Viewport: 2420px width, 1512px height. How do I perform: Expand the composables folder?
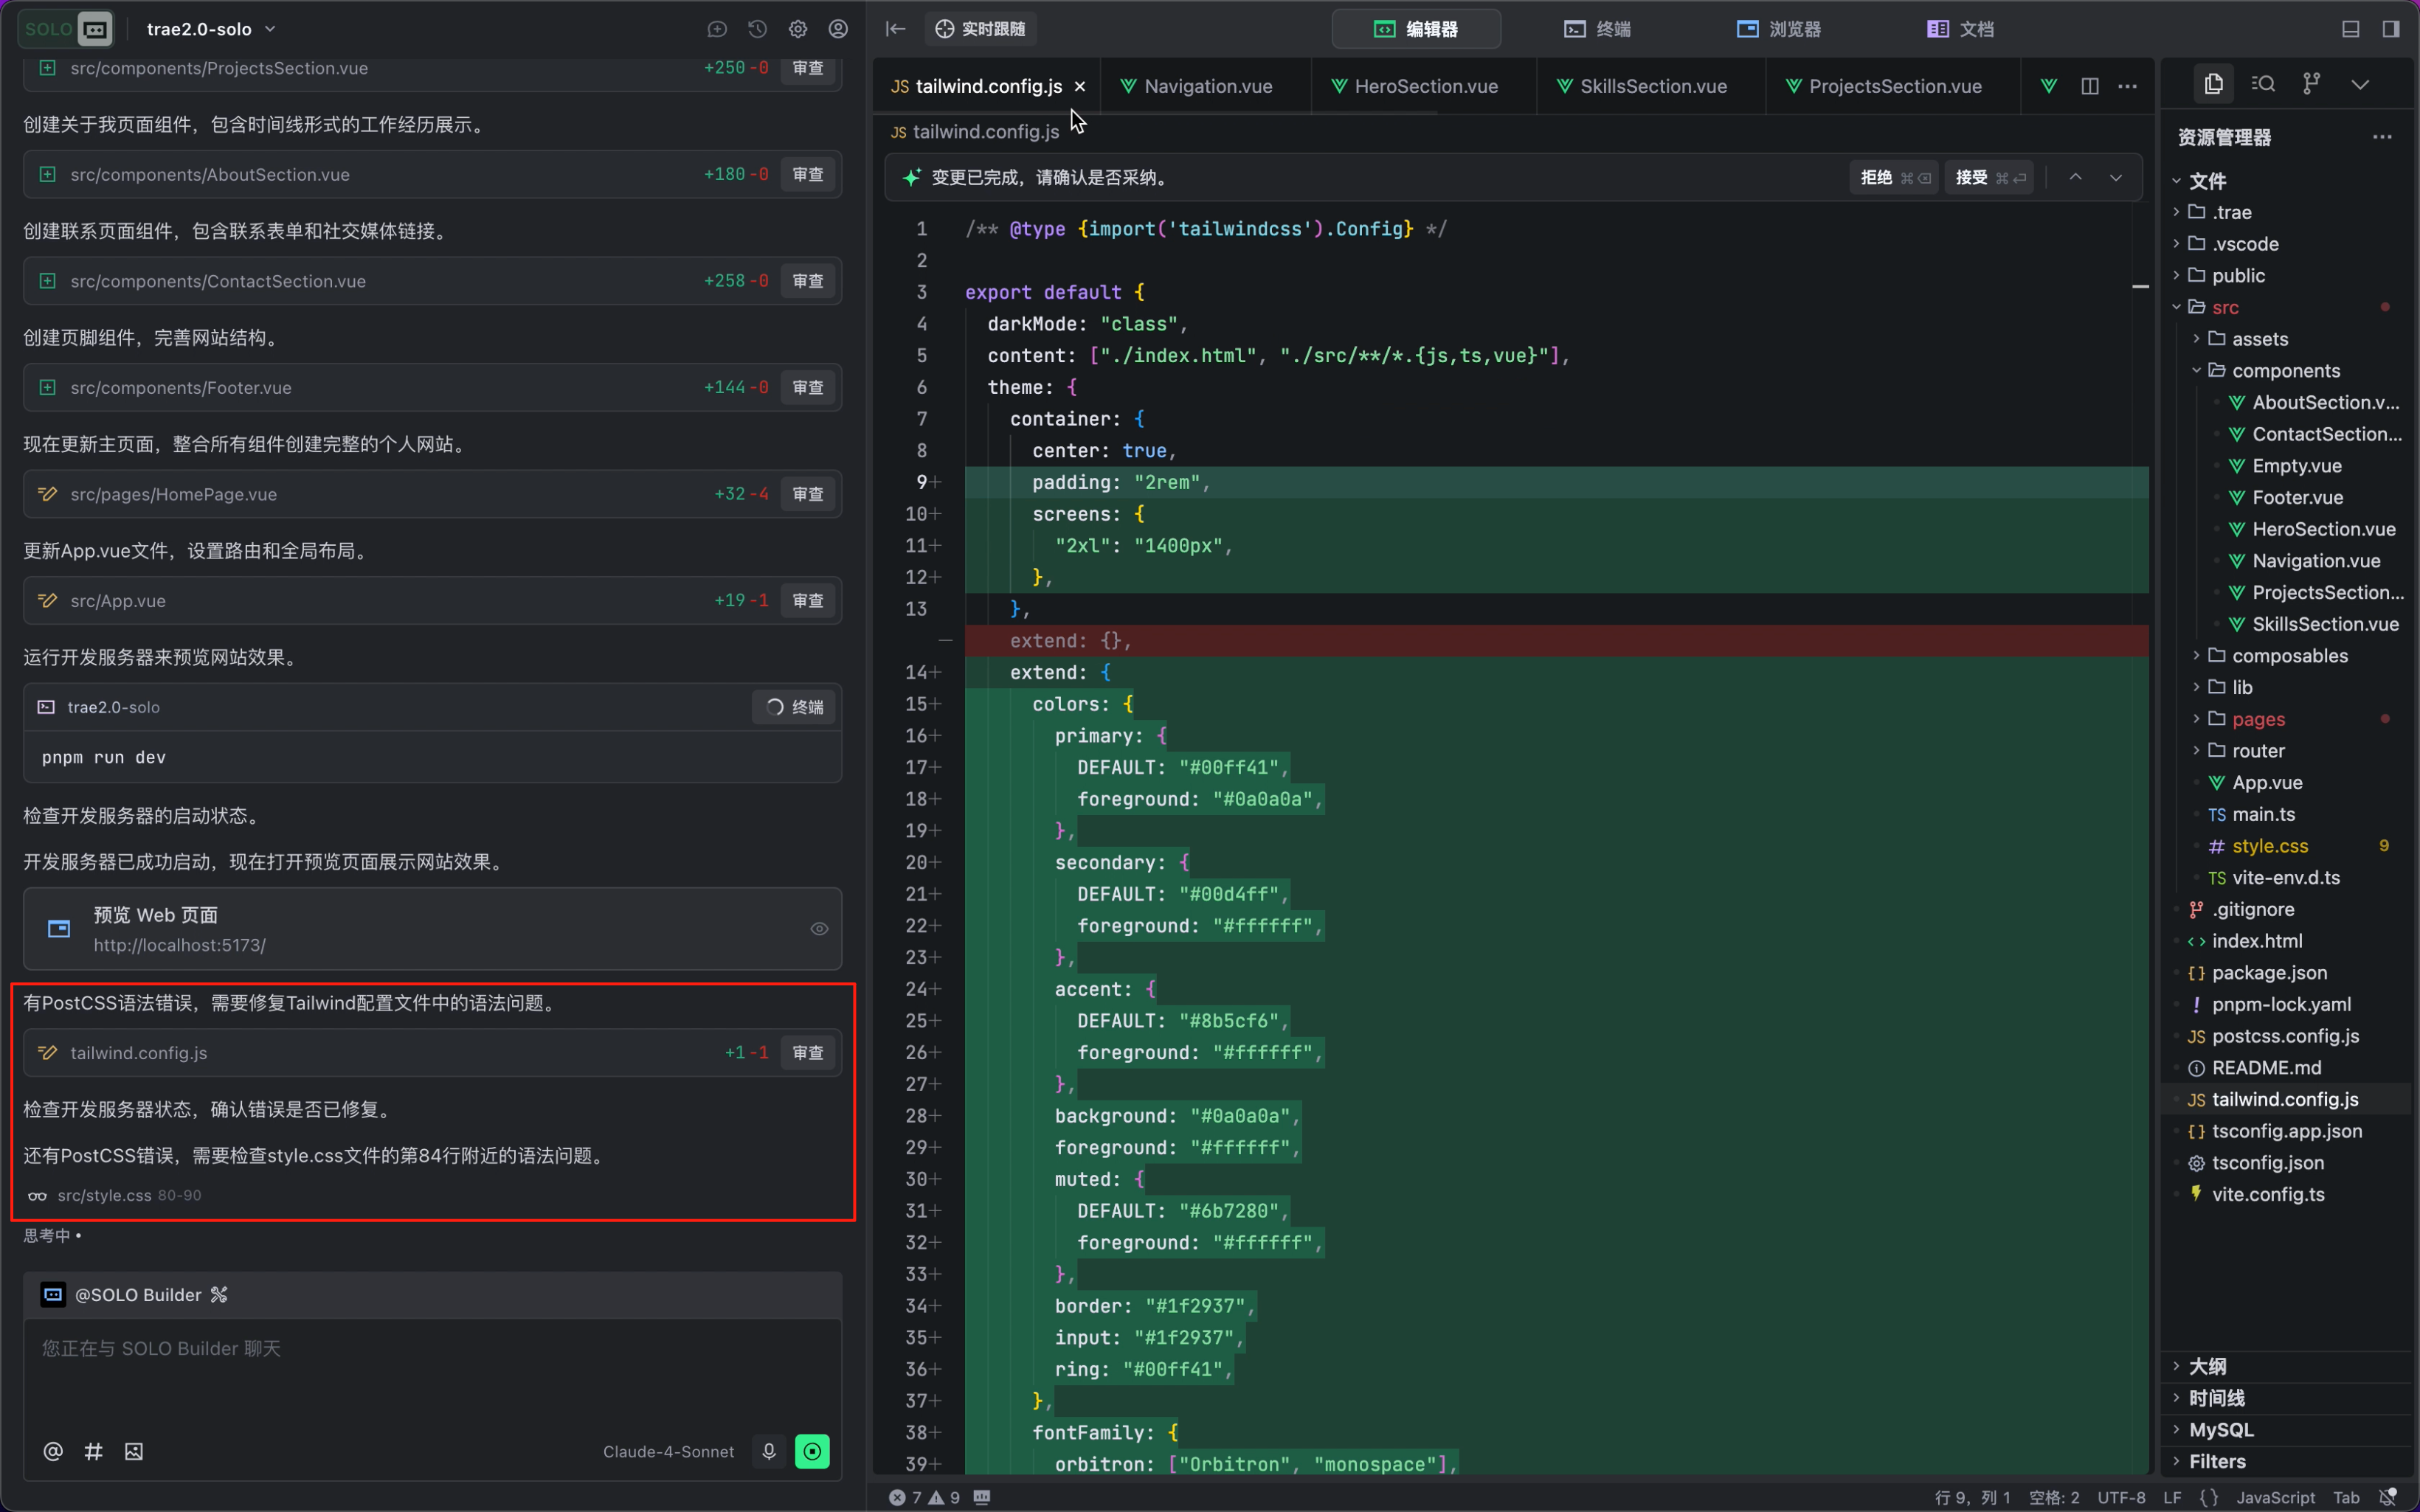(x=2289, y=656)
